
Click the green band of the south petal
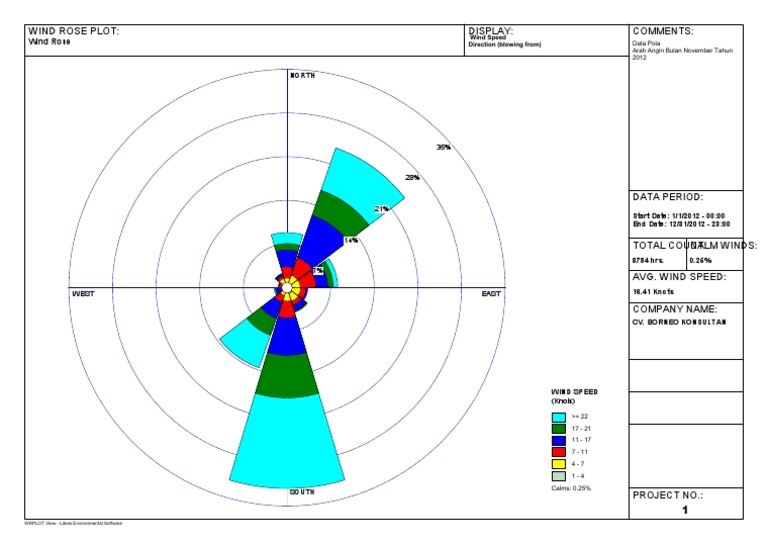tap(287, 376)
